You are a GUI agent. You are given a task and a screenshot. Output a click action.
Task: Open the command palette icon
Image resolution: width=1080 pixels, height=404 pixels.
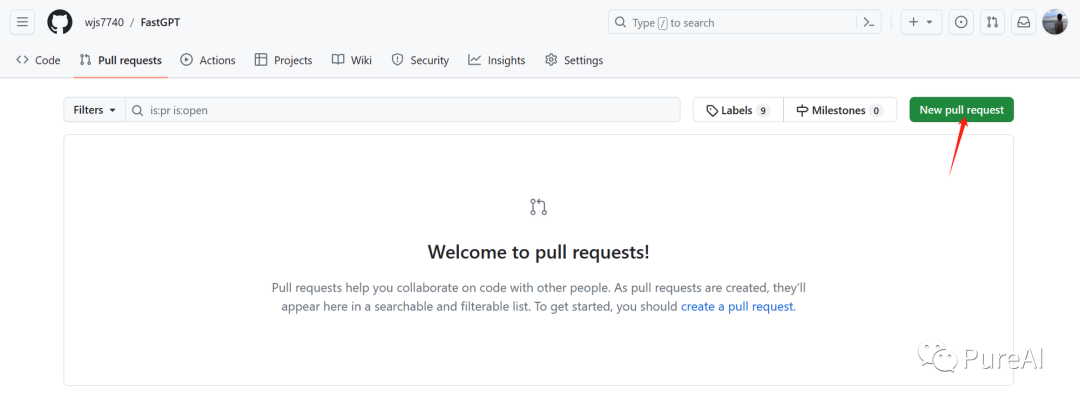[x=869, y=22]
